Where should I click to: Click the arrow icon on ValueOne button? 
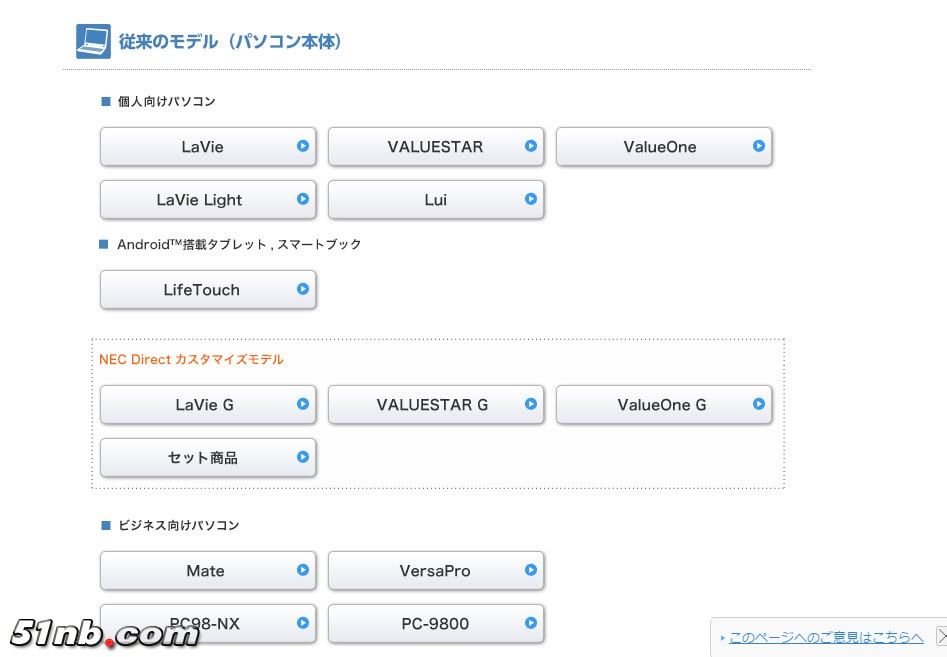click(759, 146)
